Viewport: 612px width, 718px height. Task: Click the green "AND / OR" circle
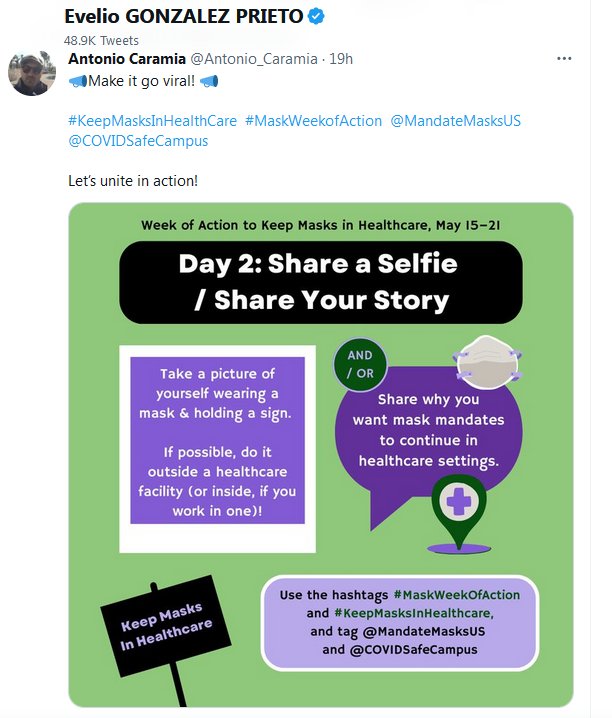(x=360, y=364)
